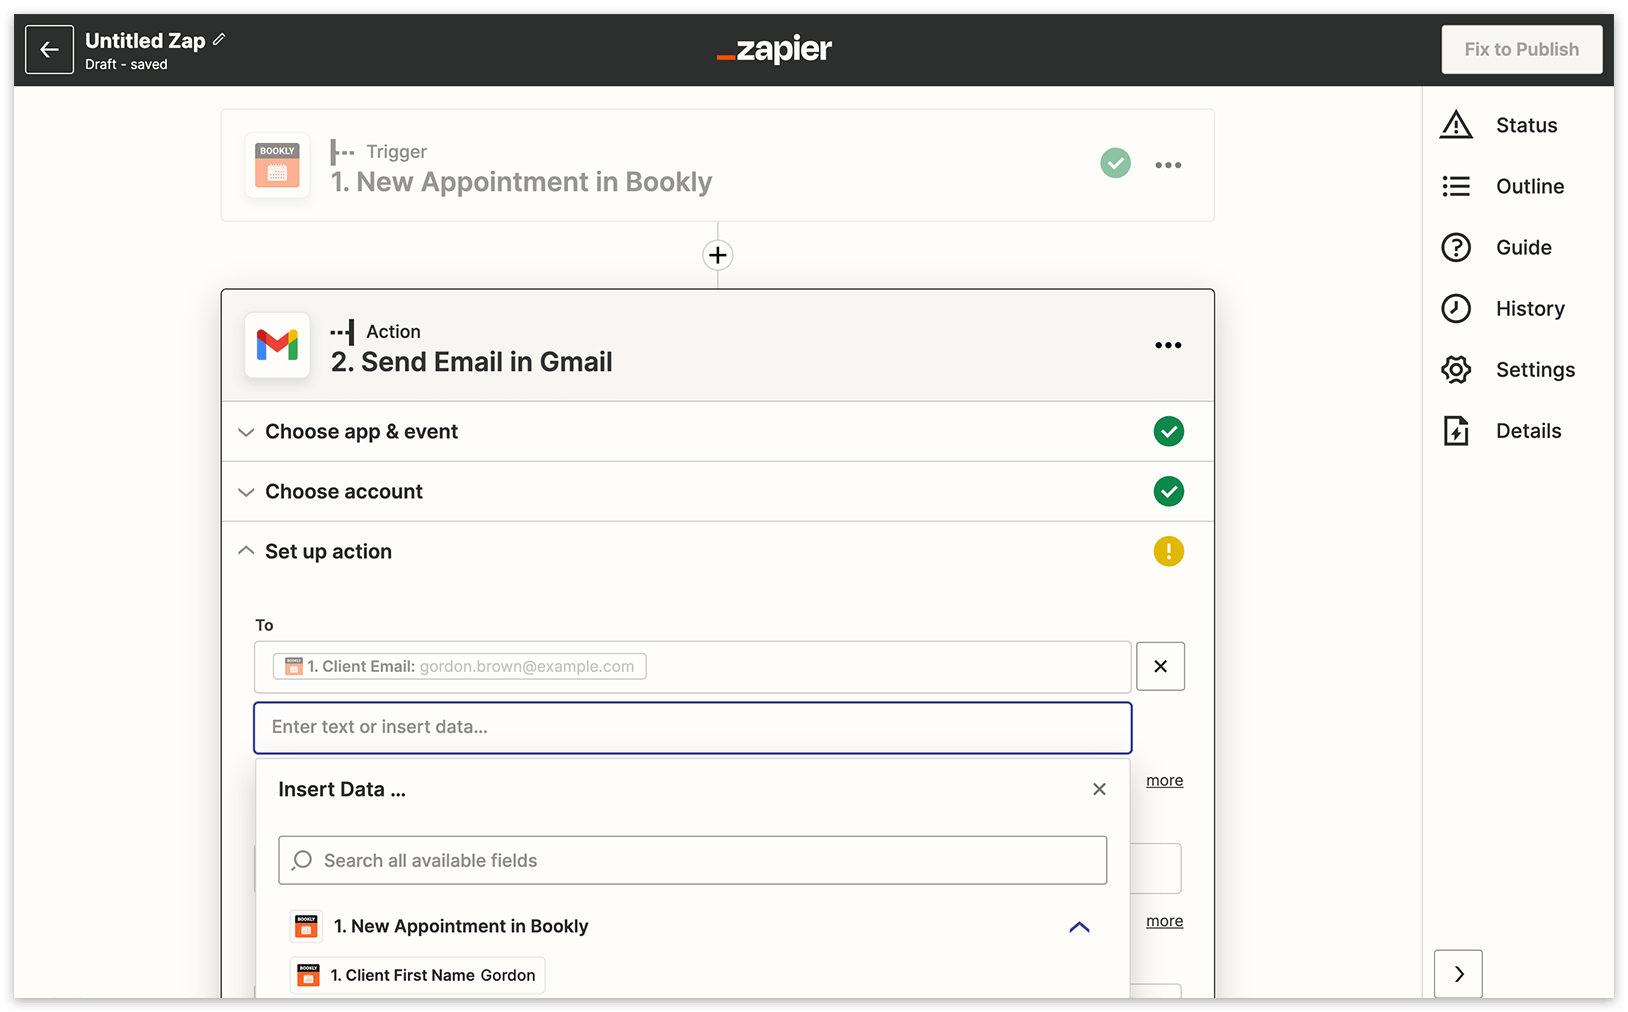
Task: Add a step with the plus button
Action: click(x=717, y=255)
